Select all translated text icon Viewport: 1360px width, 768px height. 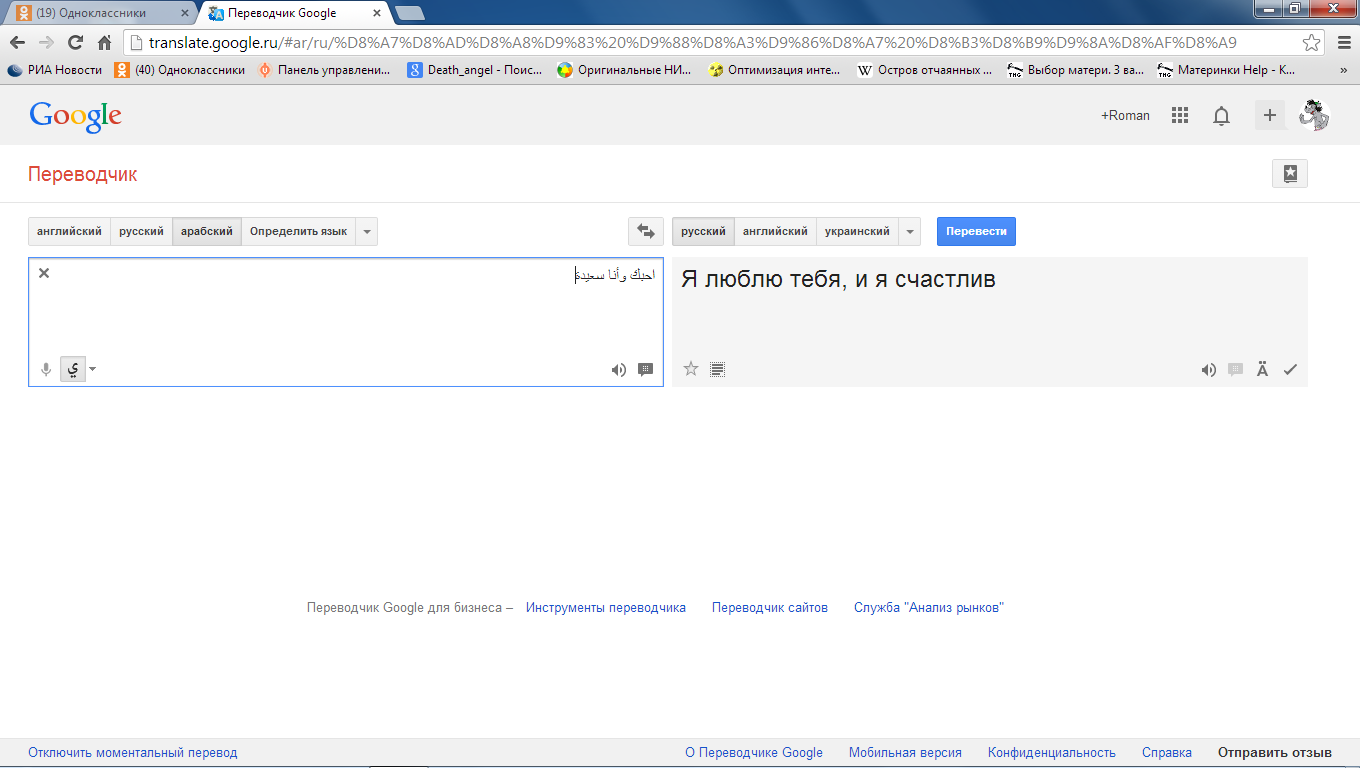717,370
